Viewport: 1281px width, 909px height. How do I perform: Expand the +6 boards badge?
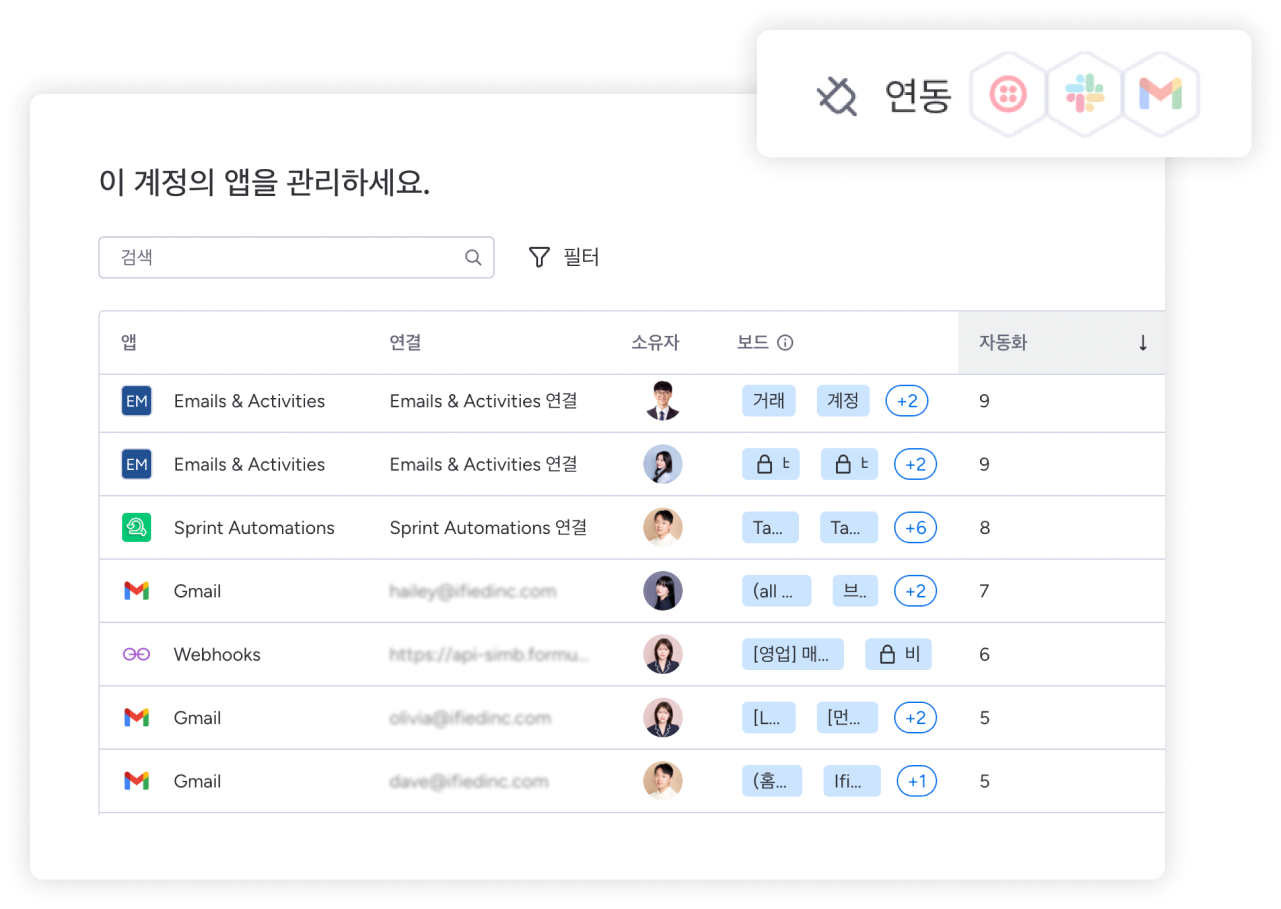click(x=915, y=528)
